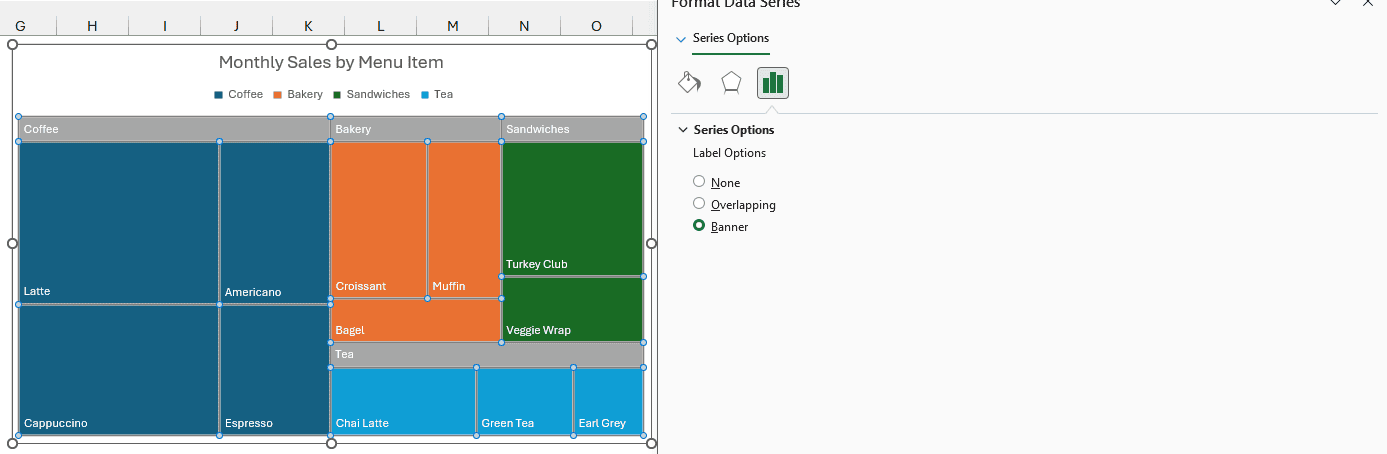Select the Earl Grey treemap block
The image size is (1387, 454).
point(609,401)
